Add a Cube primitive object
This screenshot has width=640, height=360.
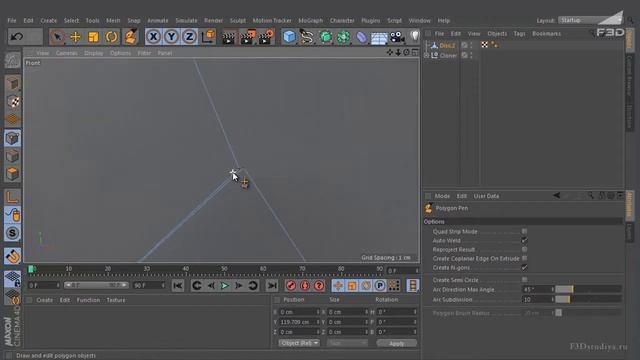[x=289, y=37]
